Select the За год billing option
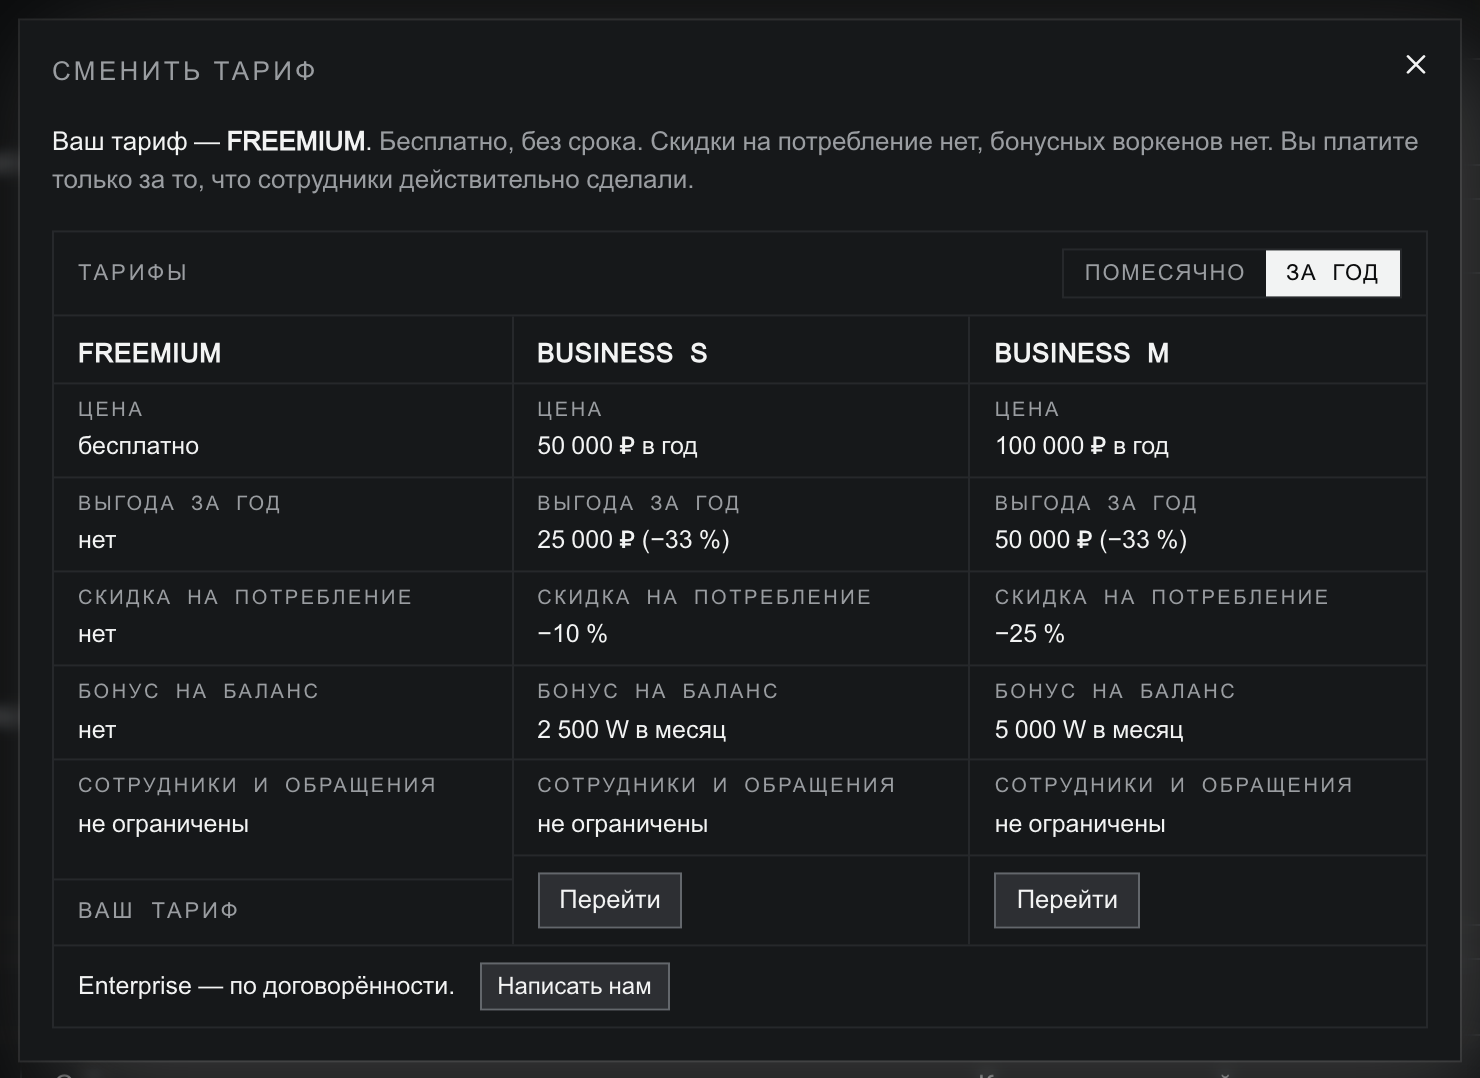The height and width of the screenshot is (1078, 1480). coord(1333,273)
